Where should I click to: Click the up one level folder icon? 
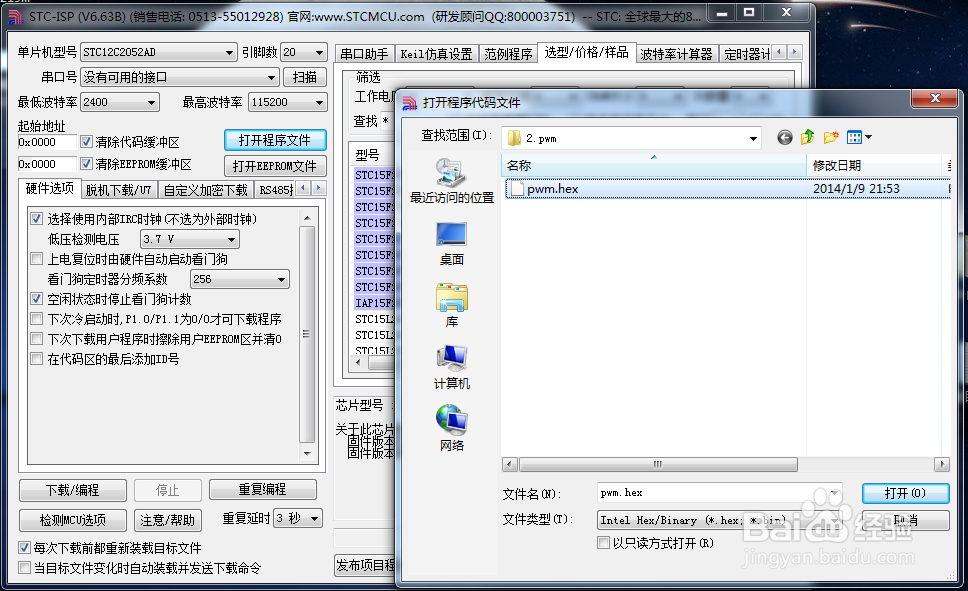(808, 138)
